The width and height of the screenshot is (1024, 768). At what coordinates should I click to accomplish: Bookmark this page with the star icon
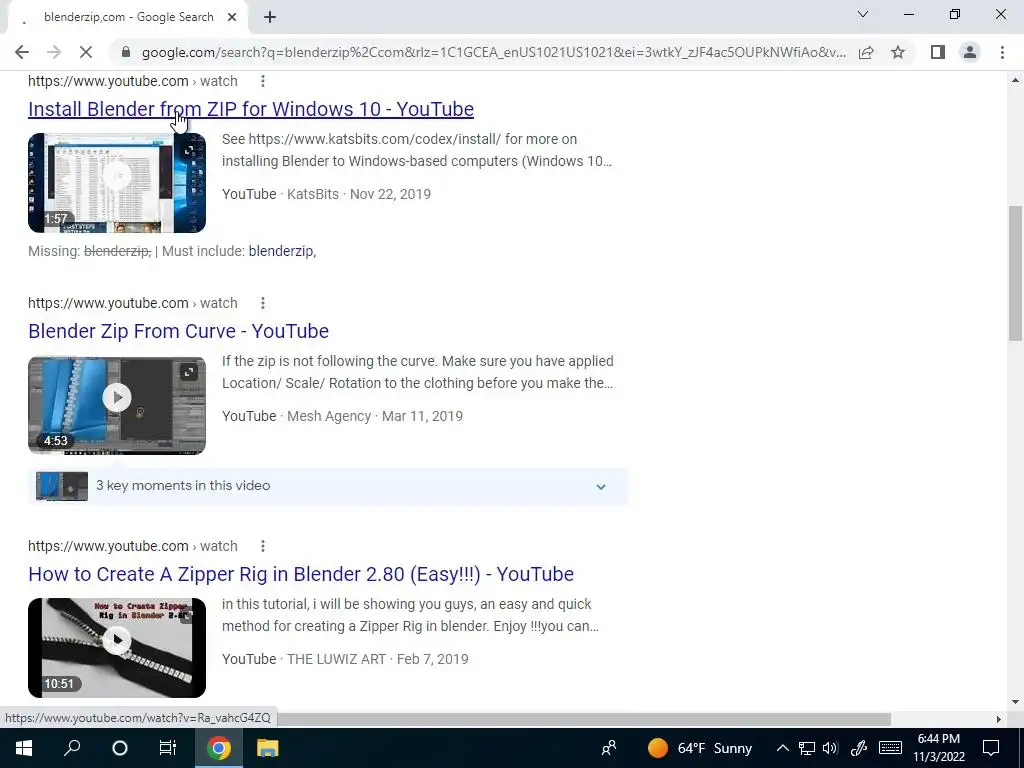898,52
